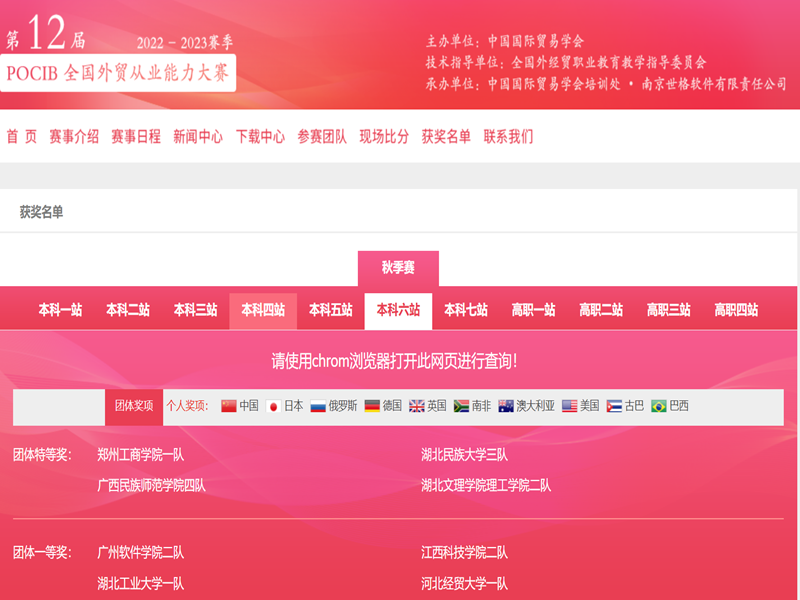Viewport: 800px width, 600px height.
Task: Click the 2022－2023赛季 text in banner
Action: click(185, 43)
